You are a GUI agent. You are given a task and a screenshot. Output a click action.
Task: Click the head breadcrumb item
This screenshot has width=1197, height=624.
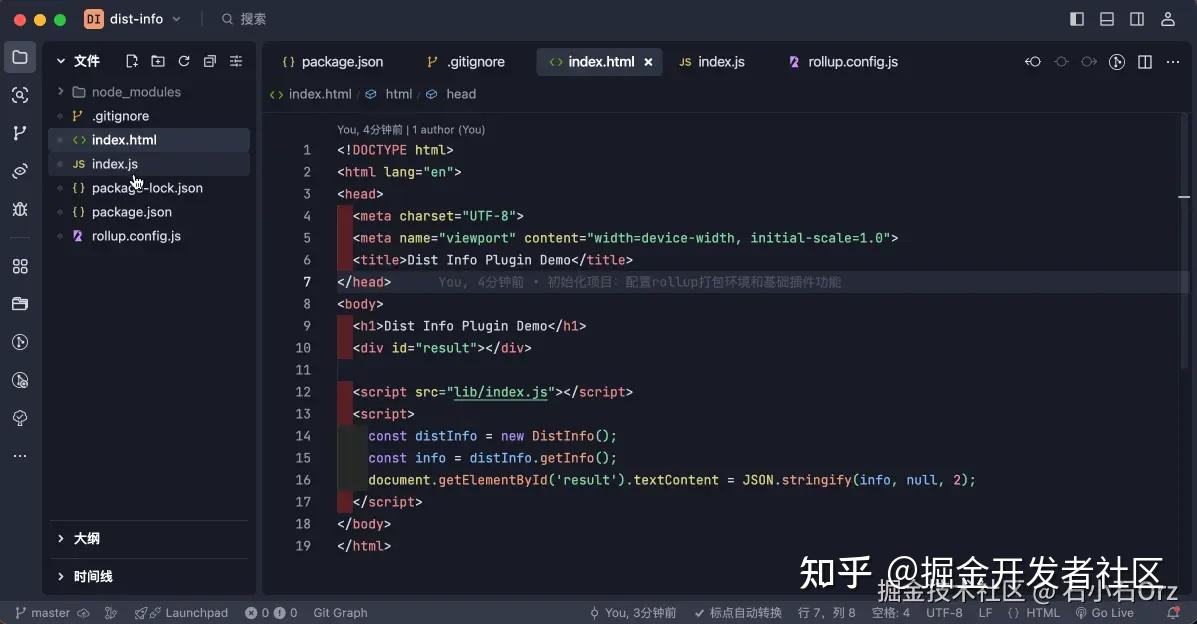(461, 94)
